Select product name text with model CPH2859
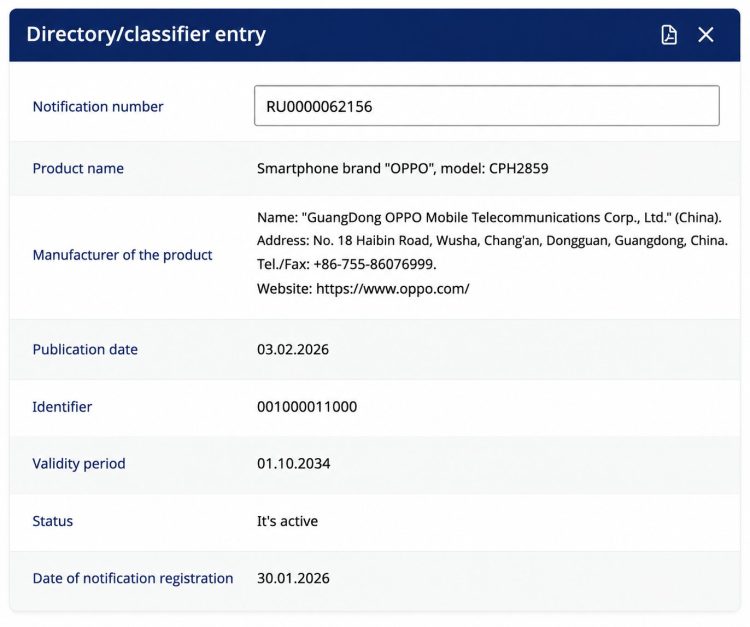The image size is (750, 627). (402, 168)
